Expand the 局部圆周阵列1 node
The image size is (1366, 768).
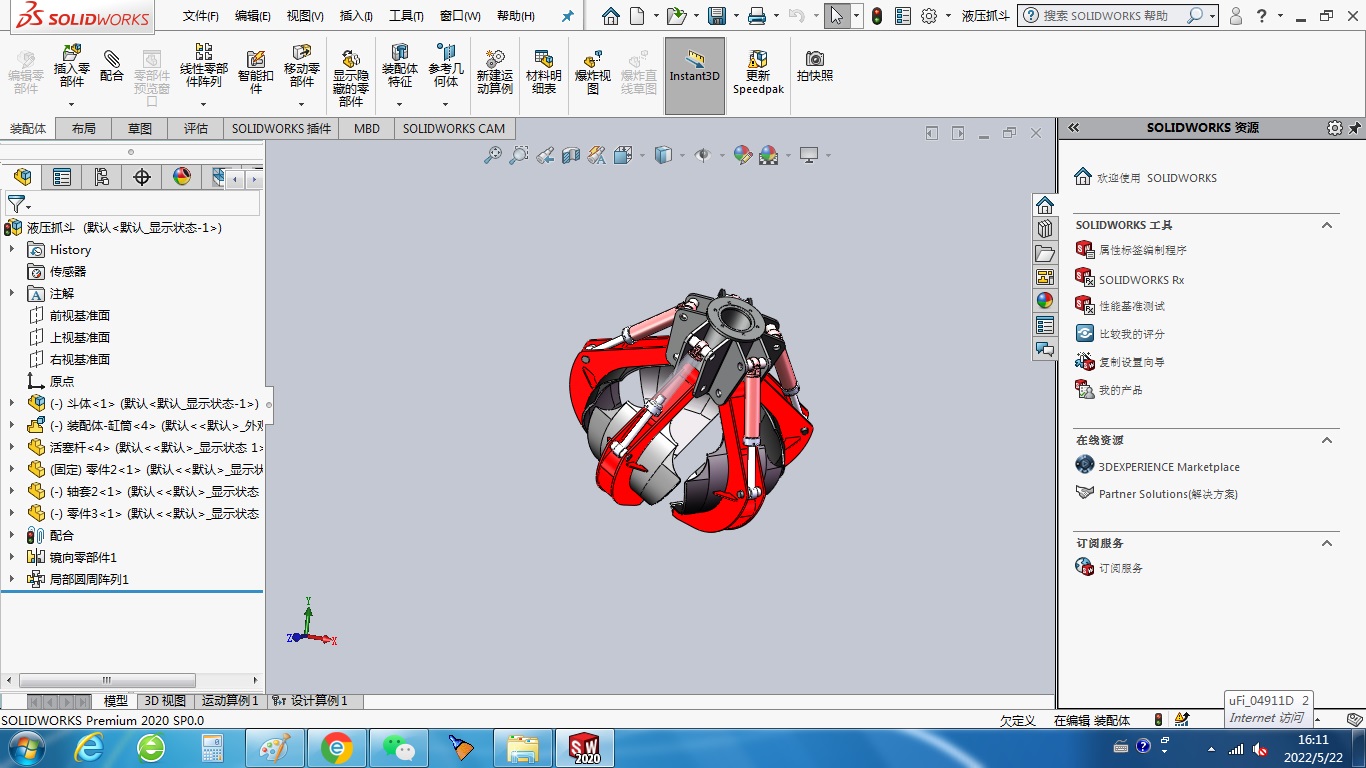click(12, 579)
